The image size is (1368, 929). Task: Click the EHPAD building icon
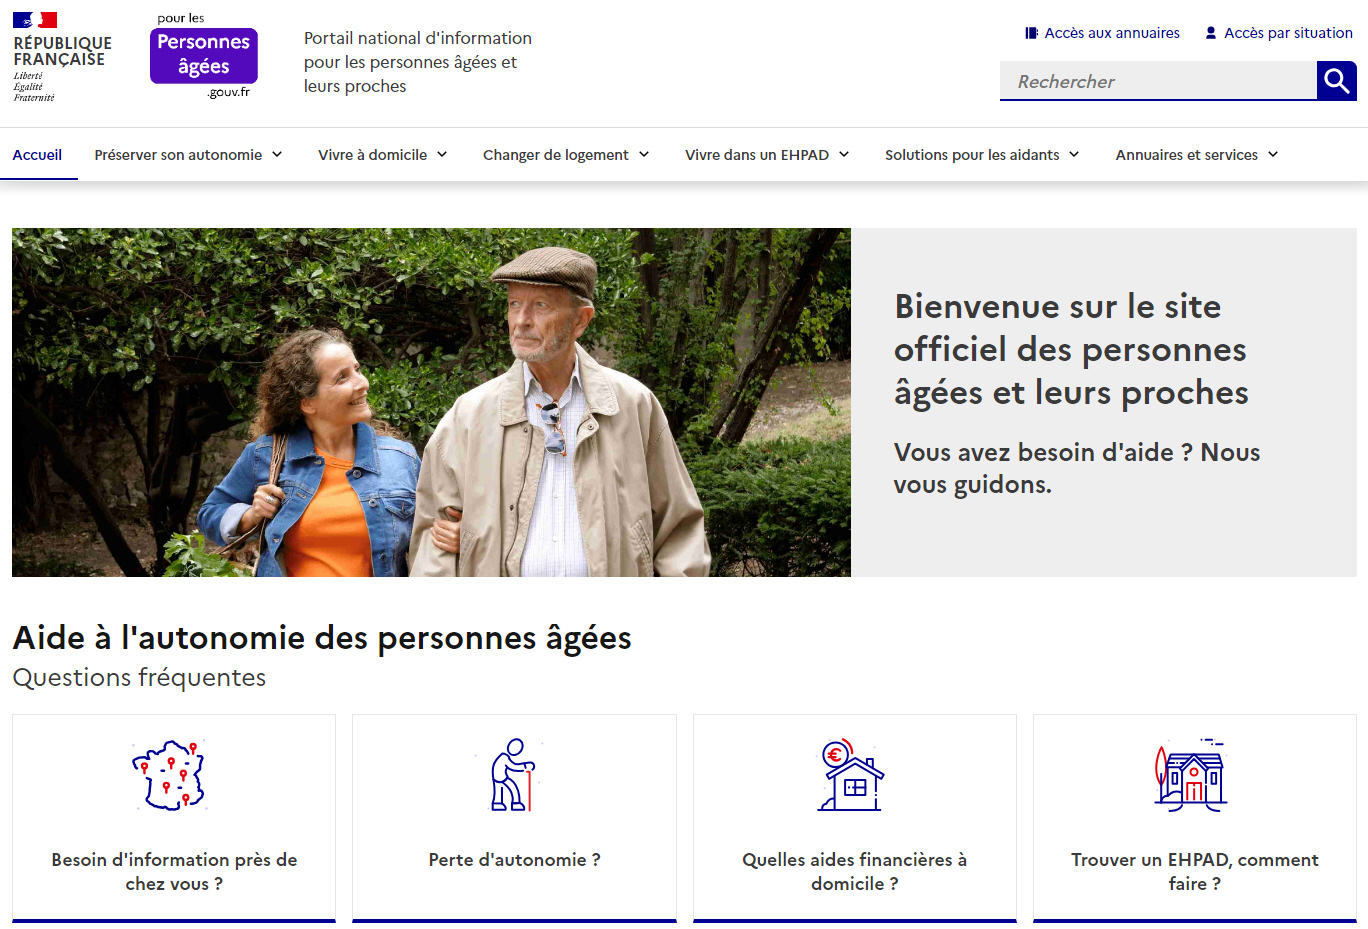point(1192,775)
